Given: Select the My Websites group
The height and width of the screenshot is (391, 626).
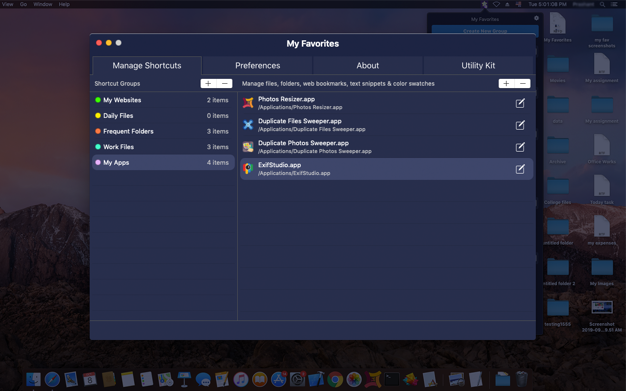Looking at the screenshot, I should (x=163, y=100).
